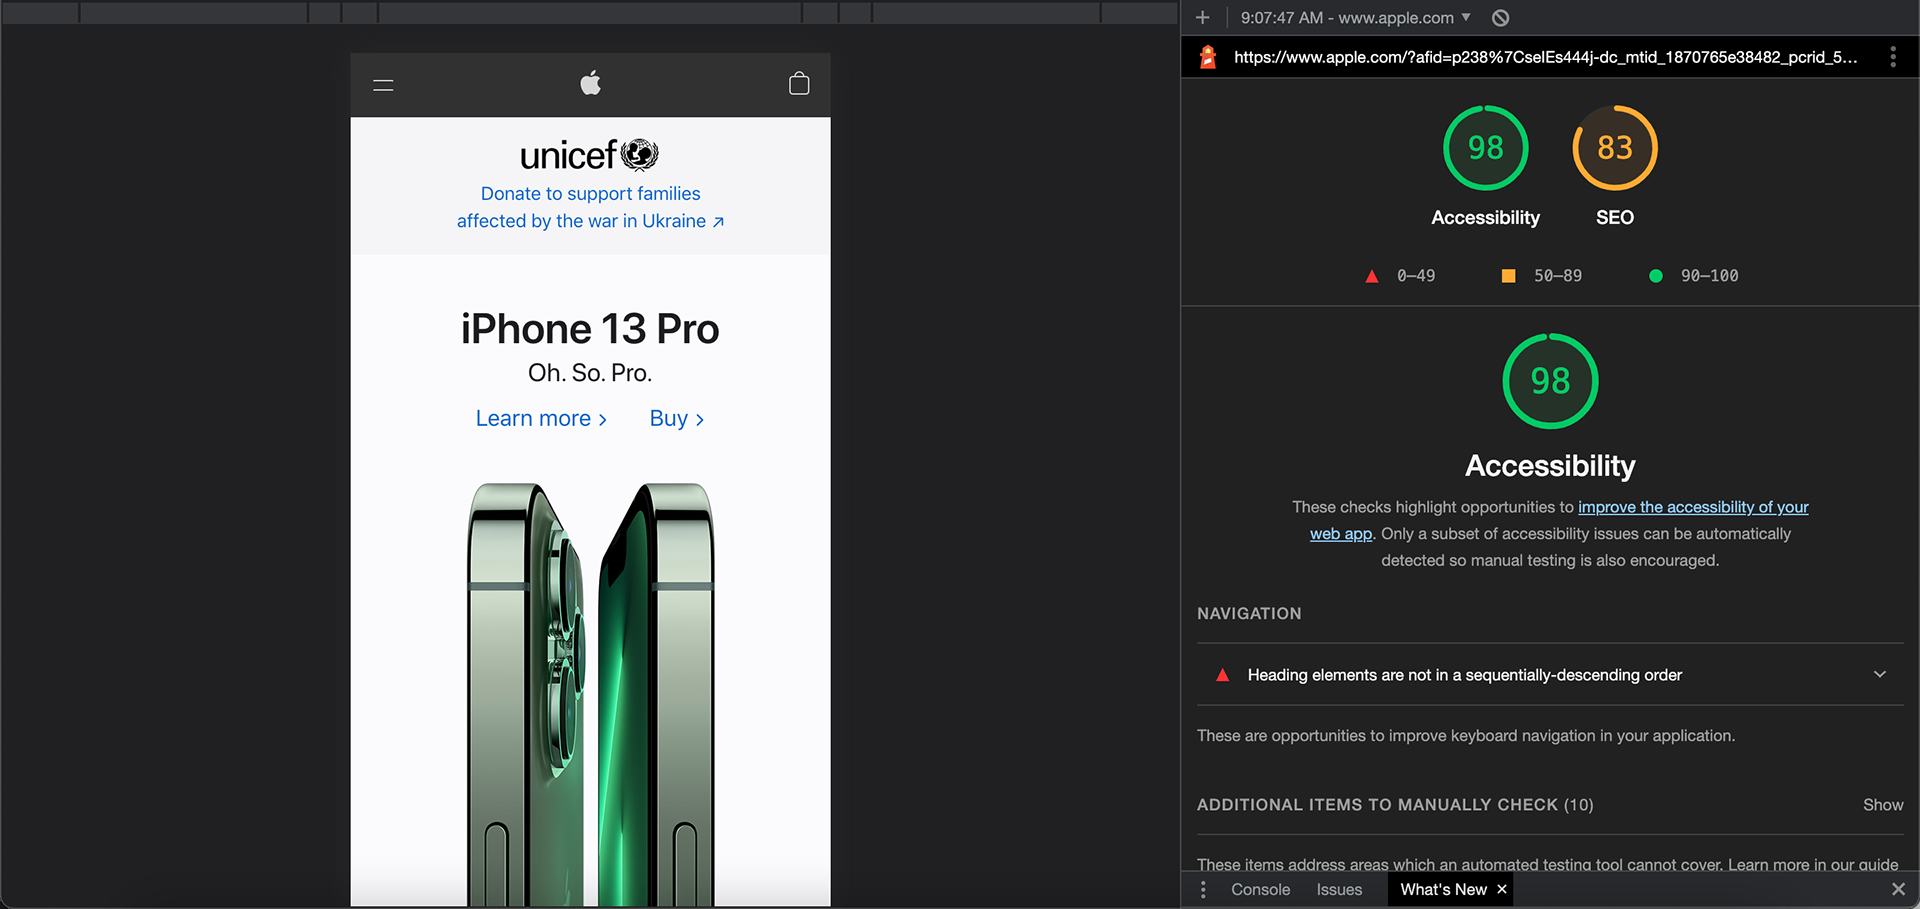Open Lighthouse tools three-dot menu
The height and width of the screenshot is (909, 1920).
click(1892, 57)
